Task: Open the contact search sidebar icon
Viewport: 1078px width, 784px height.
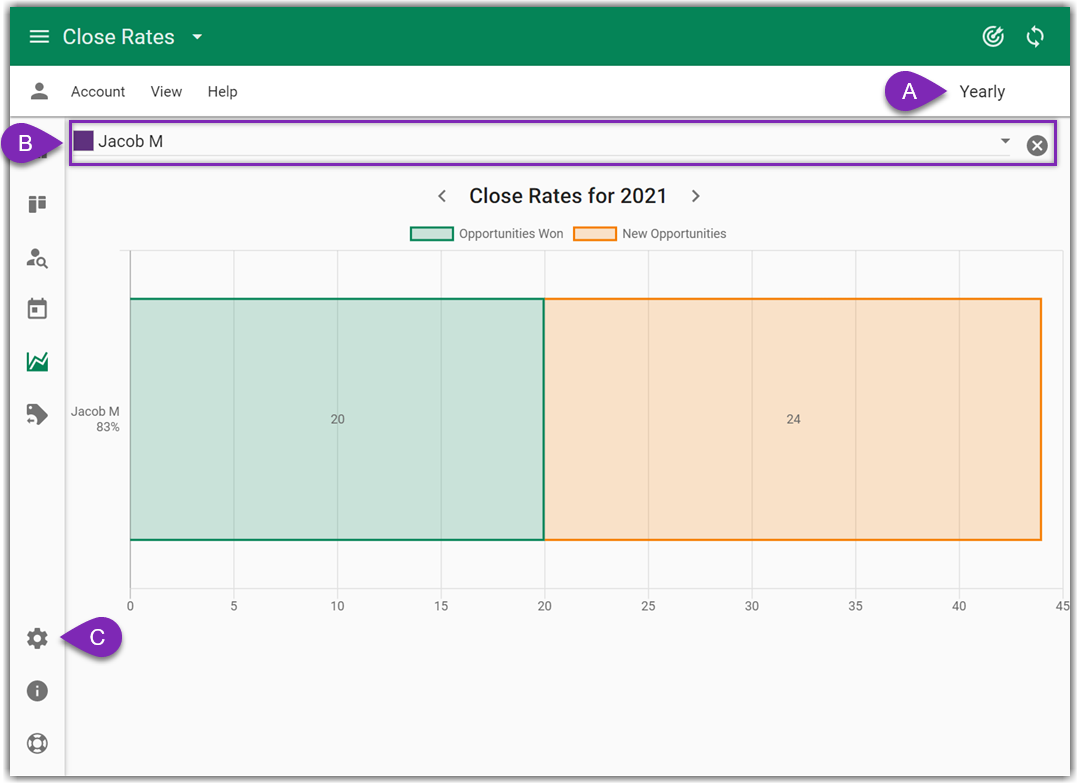Action: click(x=37, y=258)
